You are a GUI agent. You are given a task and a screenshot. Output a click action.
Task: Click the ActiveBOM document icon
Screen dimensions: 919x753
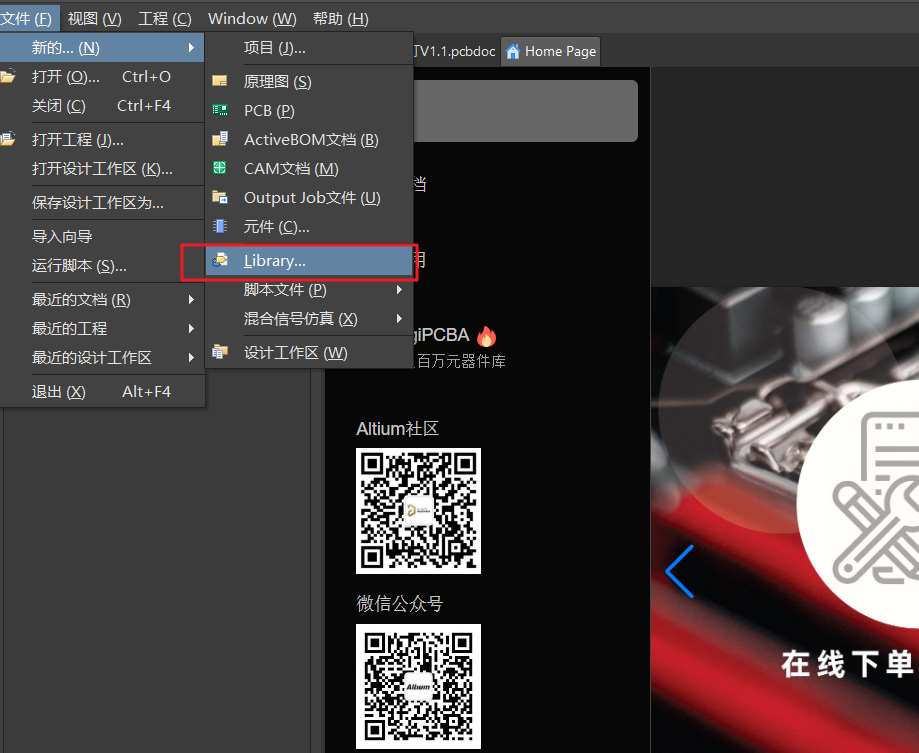click(220, 139)
